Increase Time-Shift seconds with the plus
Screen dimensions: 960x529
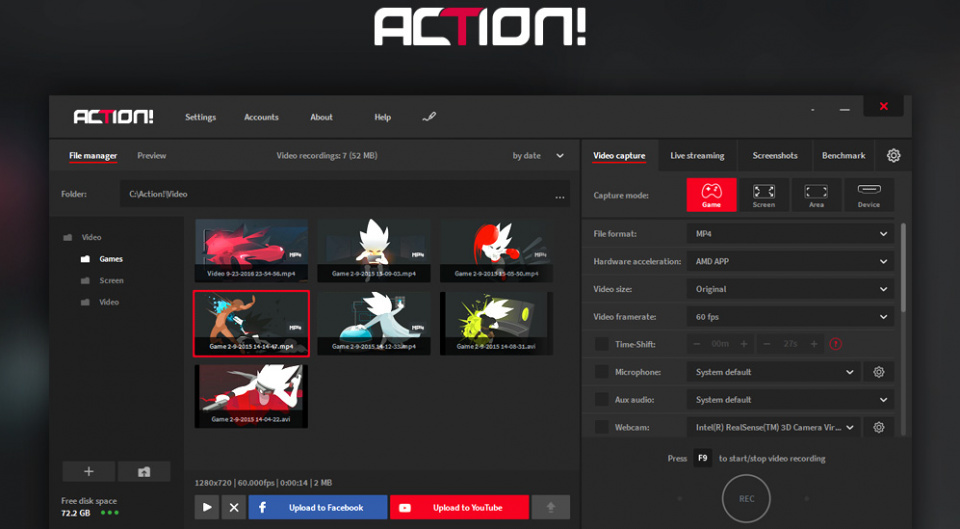pos(814,344)
